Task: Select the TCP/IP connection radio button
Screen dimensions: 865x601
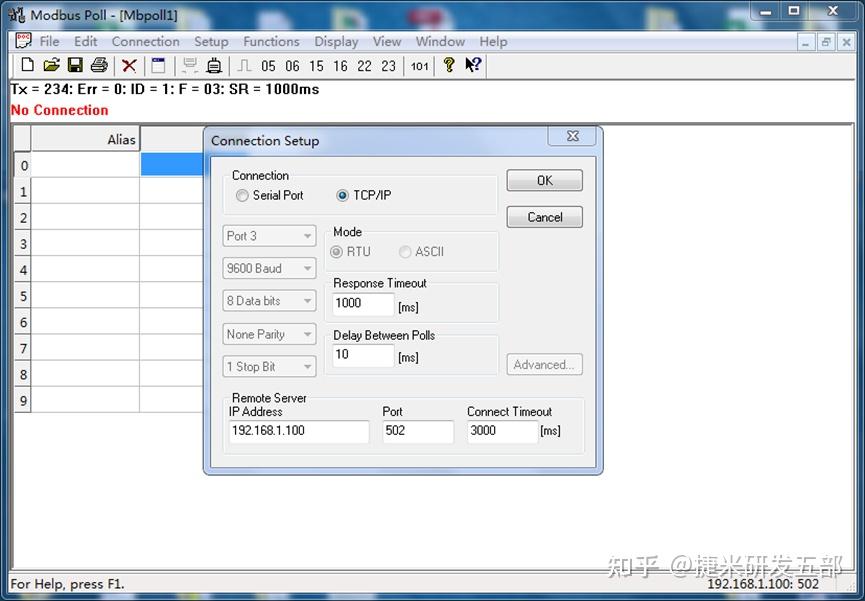Action: [340, 196]
